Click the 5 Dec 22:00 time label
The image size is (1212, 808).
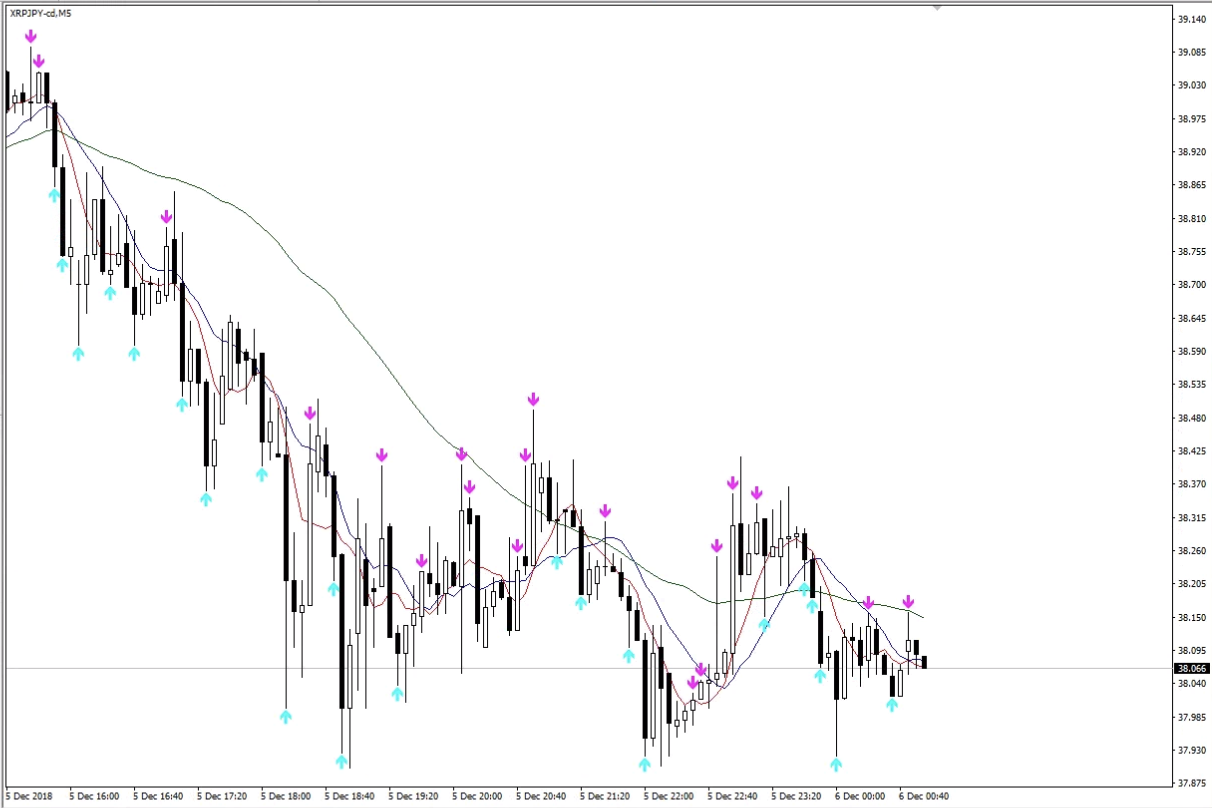671,797
